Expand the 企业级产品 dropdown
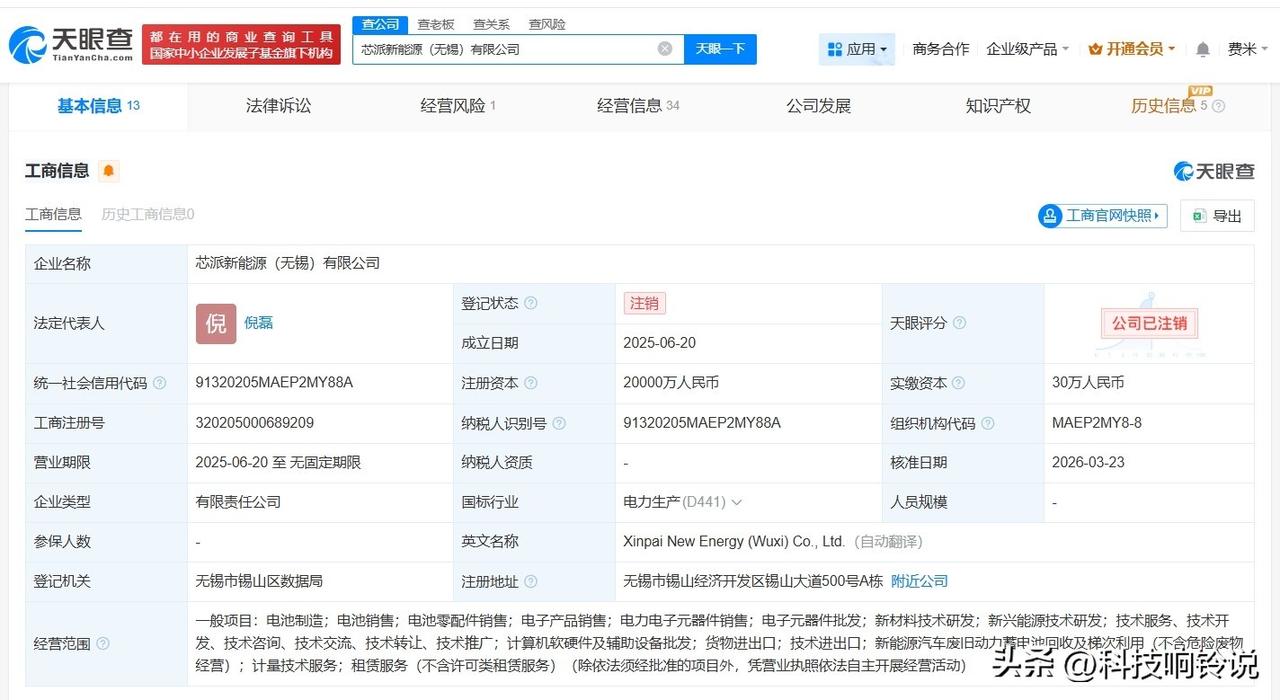Viewport: 1280px width, 700px height. coord(1027,49)
